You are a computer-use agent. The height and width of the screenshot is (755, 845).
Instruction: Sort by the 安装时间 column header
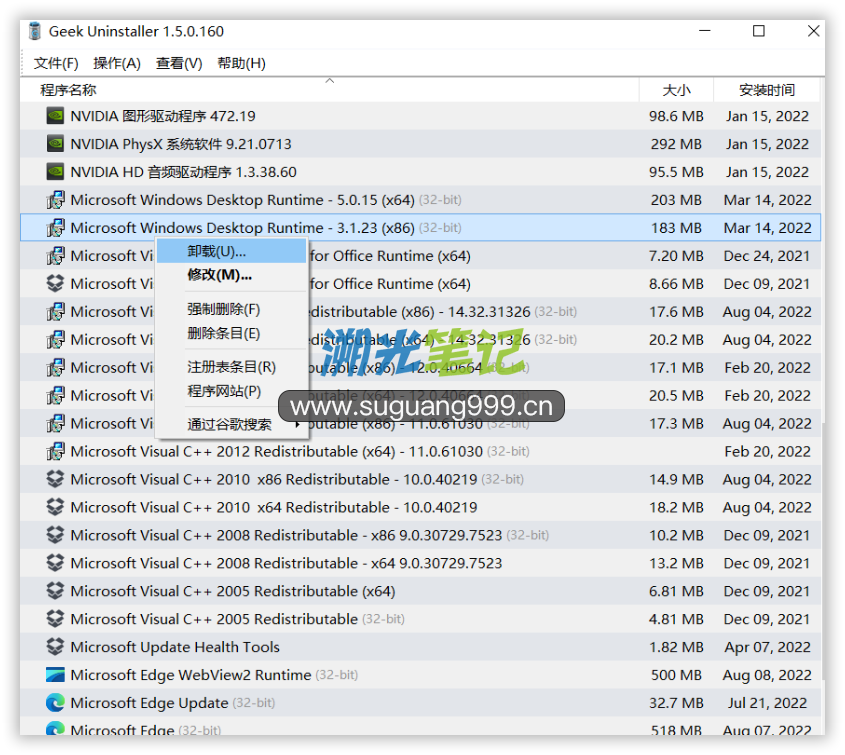click(767, 90)
